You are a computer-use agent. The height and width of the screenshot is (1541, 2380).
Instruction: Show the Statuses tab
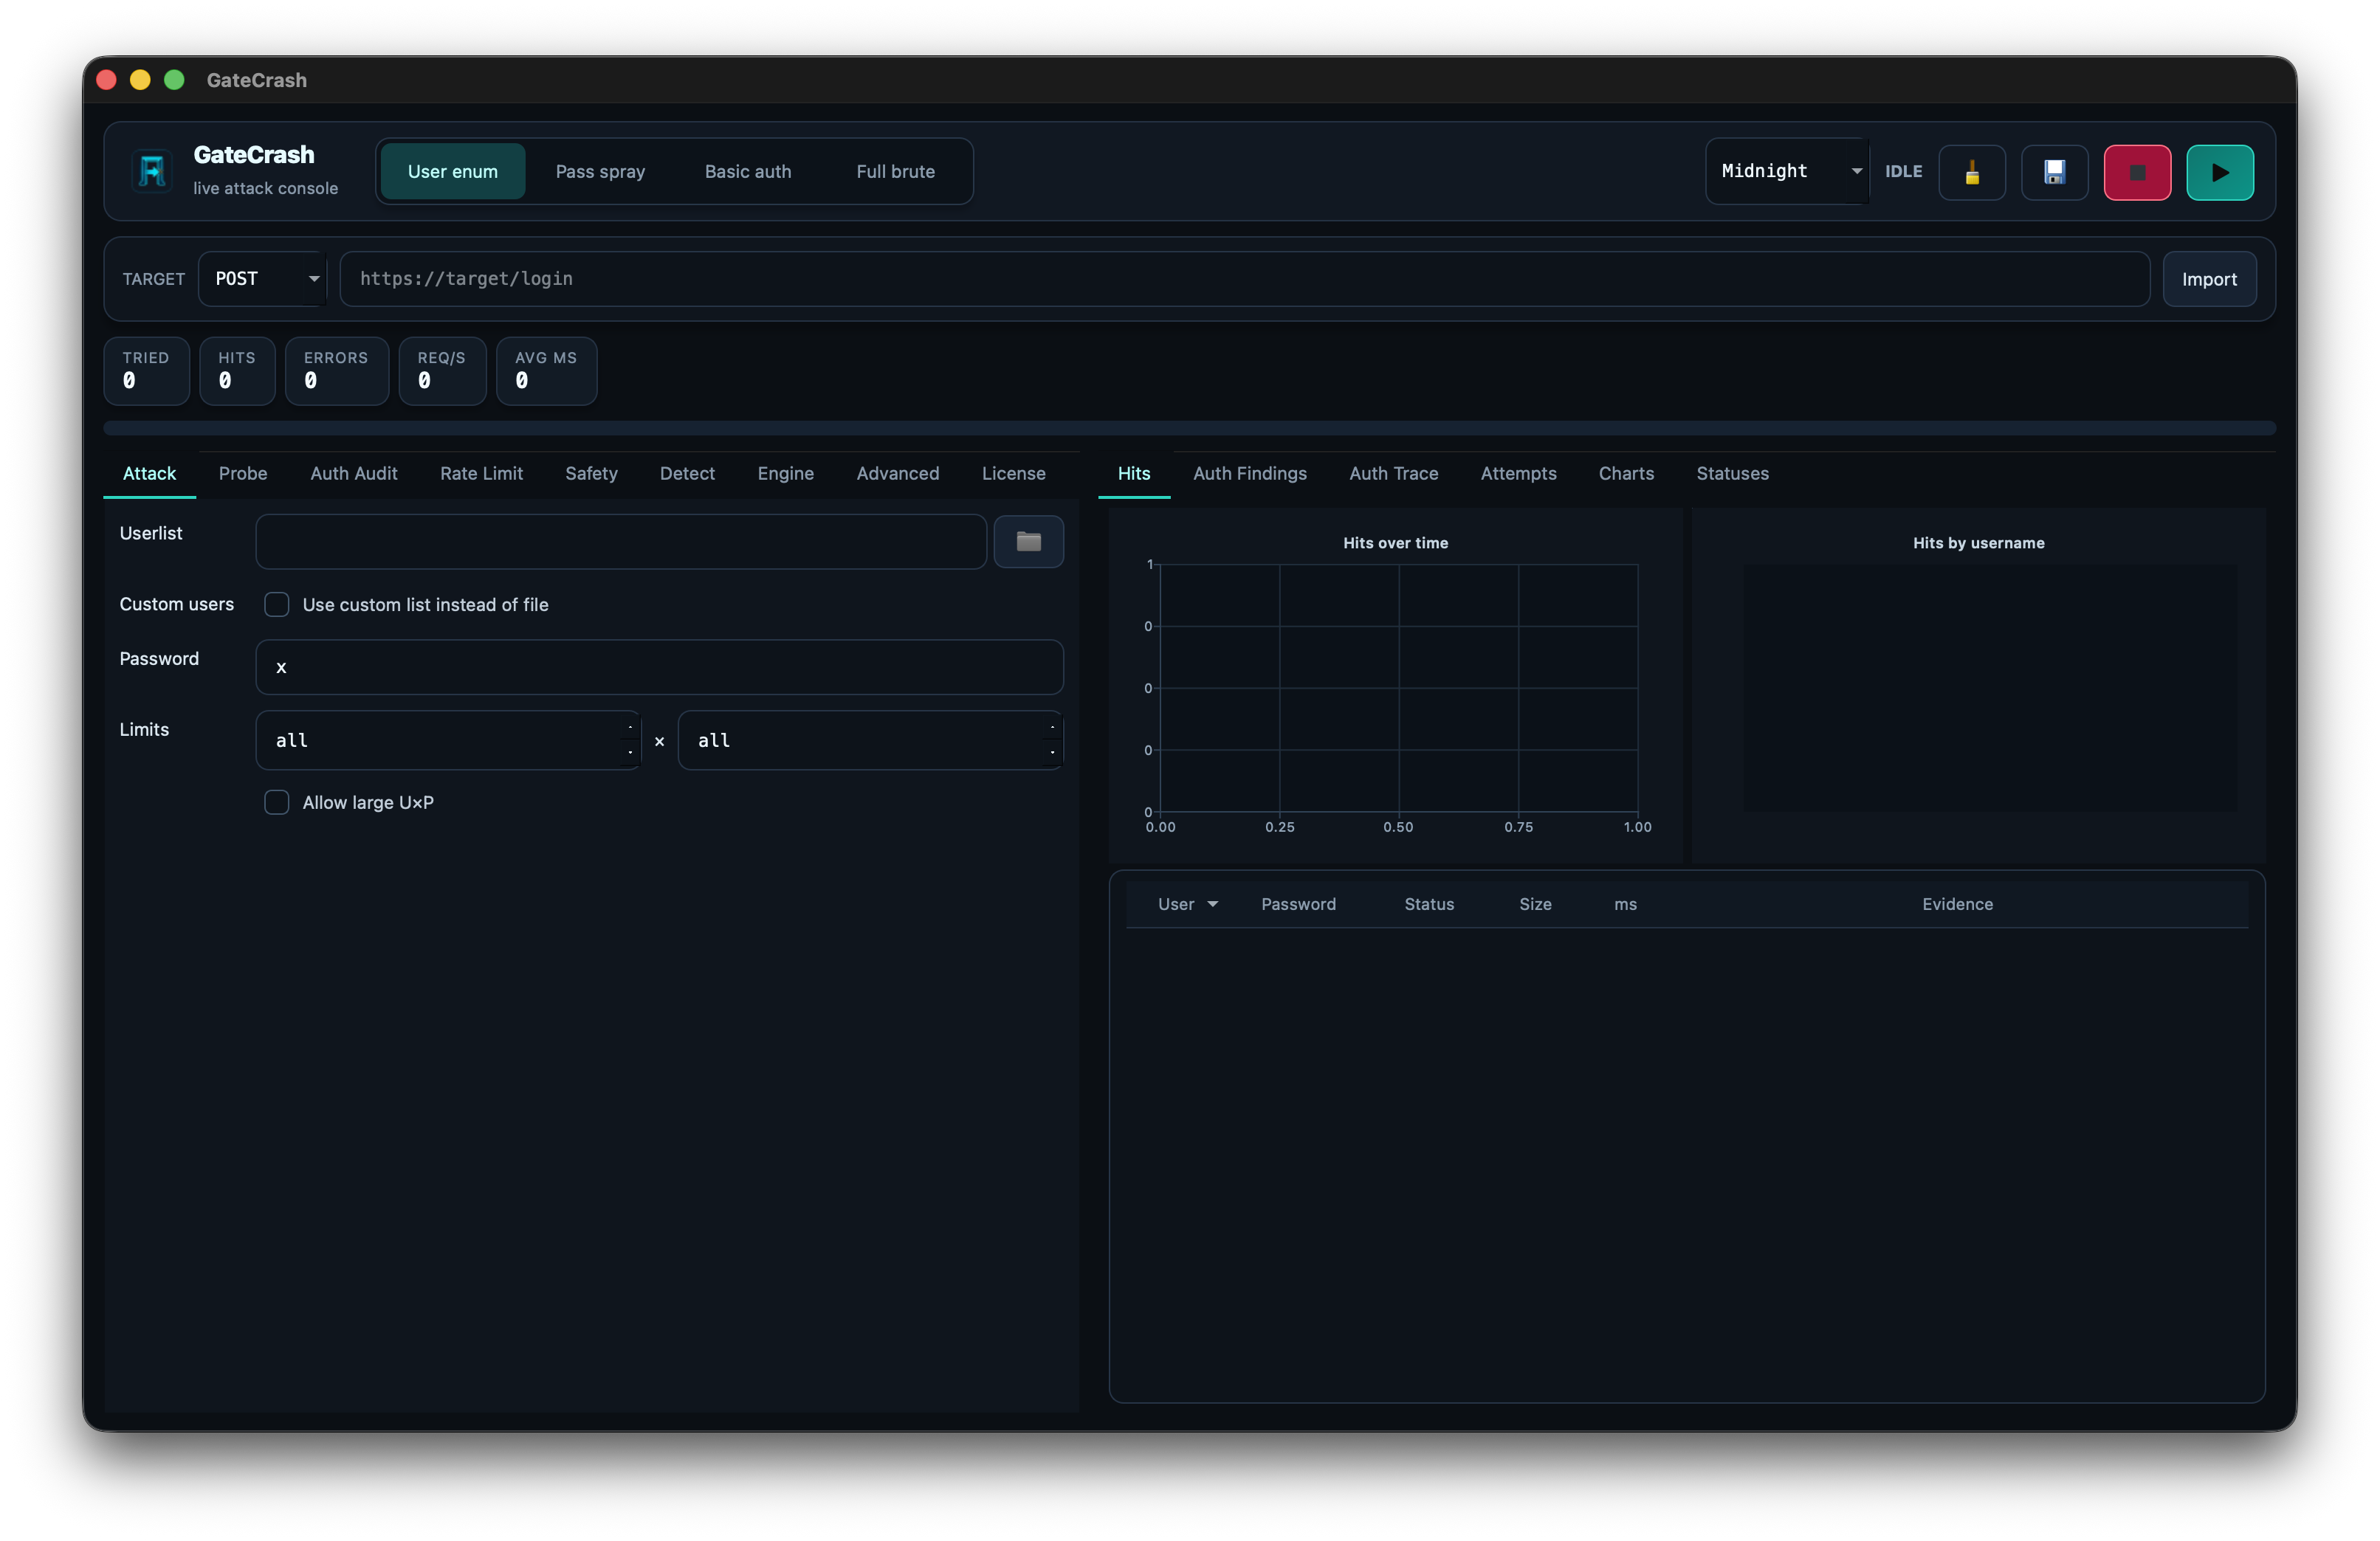coord(1732,474)
